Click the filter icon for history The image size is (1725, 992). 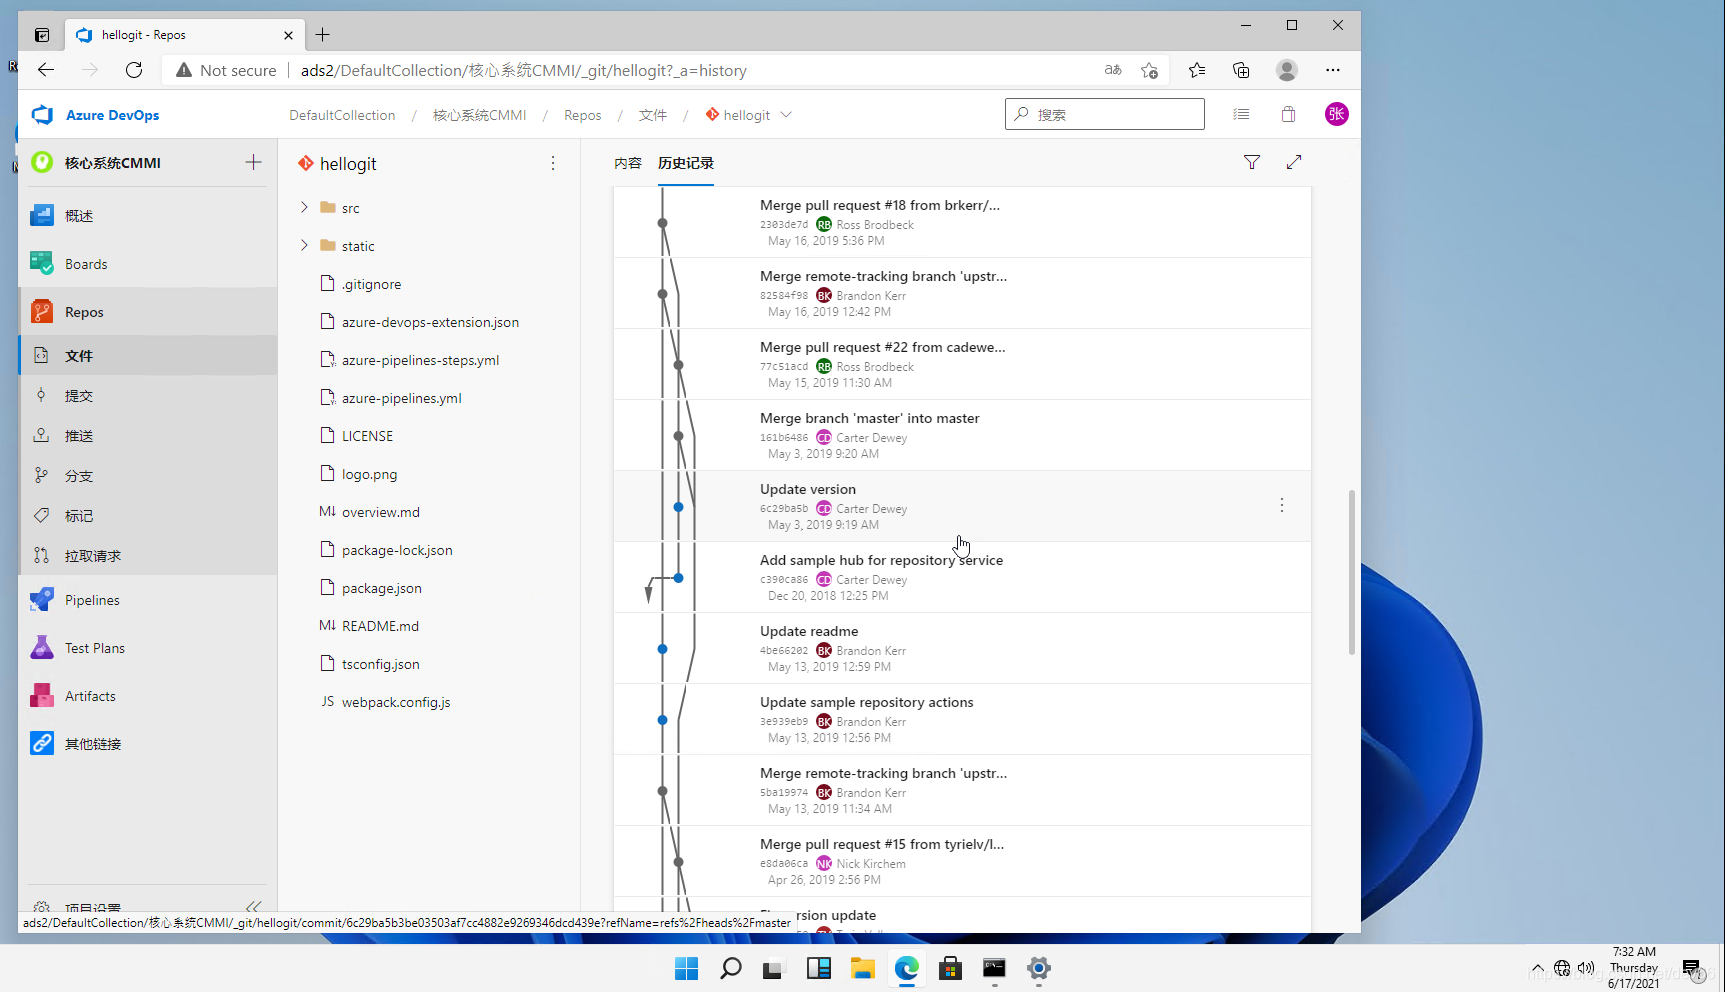pyautogui.click(x=1252, y=162)
